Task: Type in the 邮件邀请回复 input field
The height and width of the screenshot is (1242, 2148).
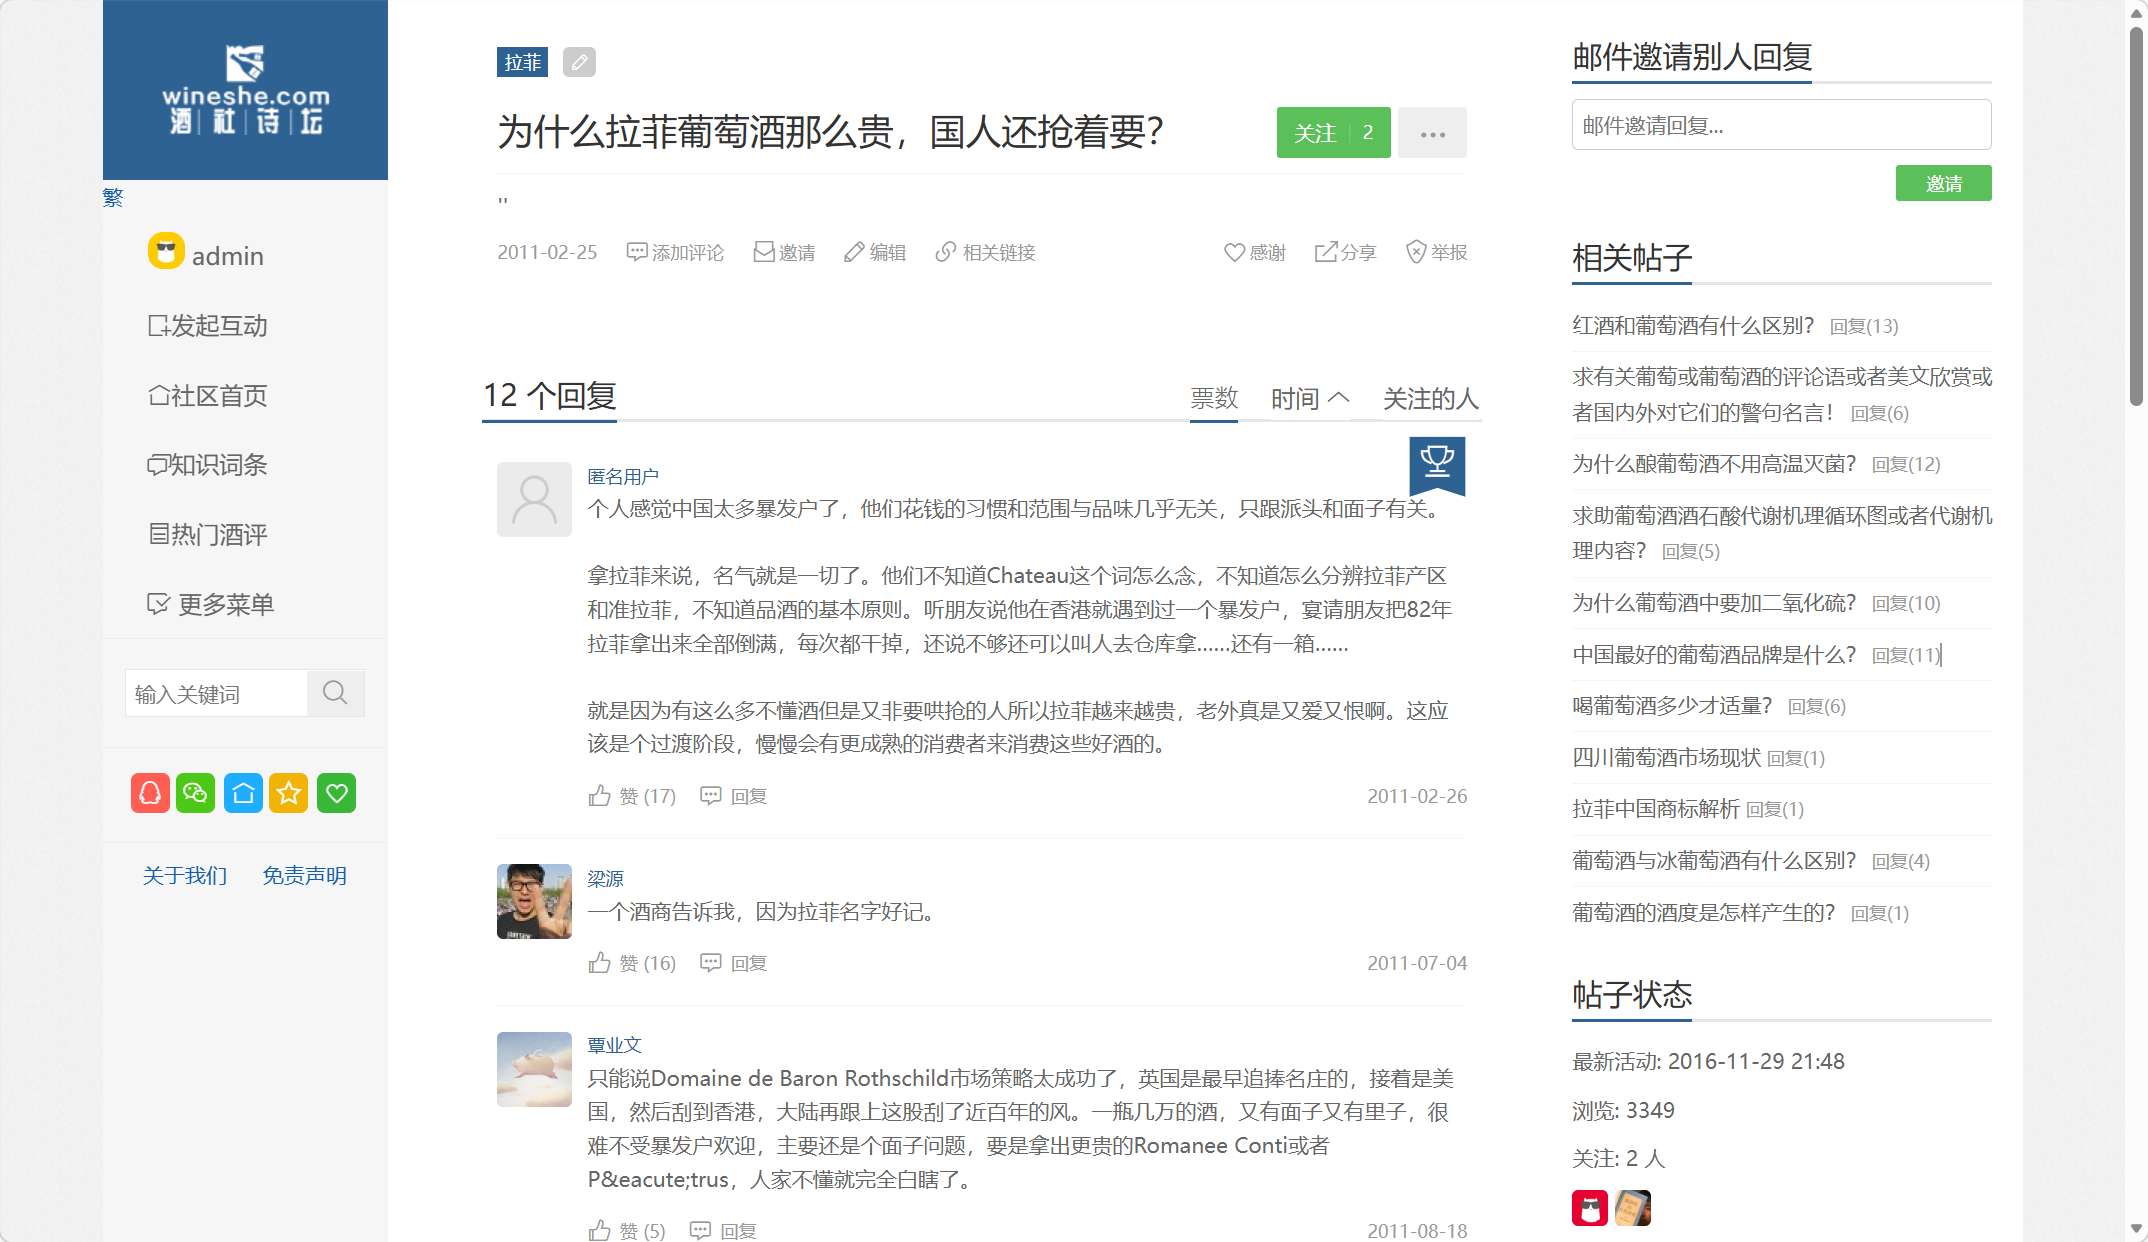Action: click(1780, 124)
